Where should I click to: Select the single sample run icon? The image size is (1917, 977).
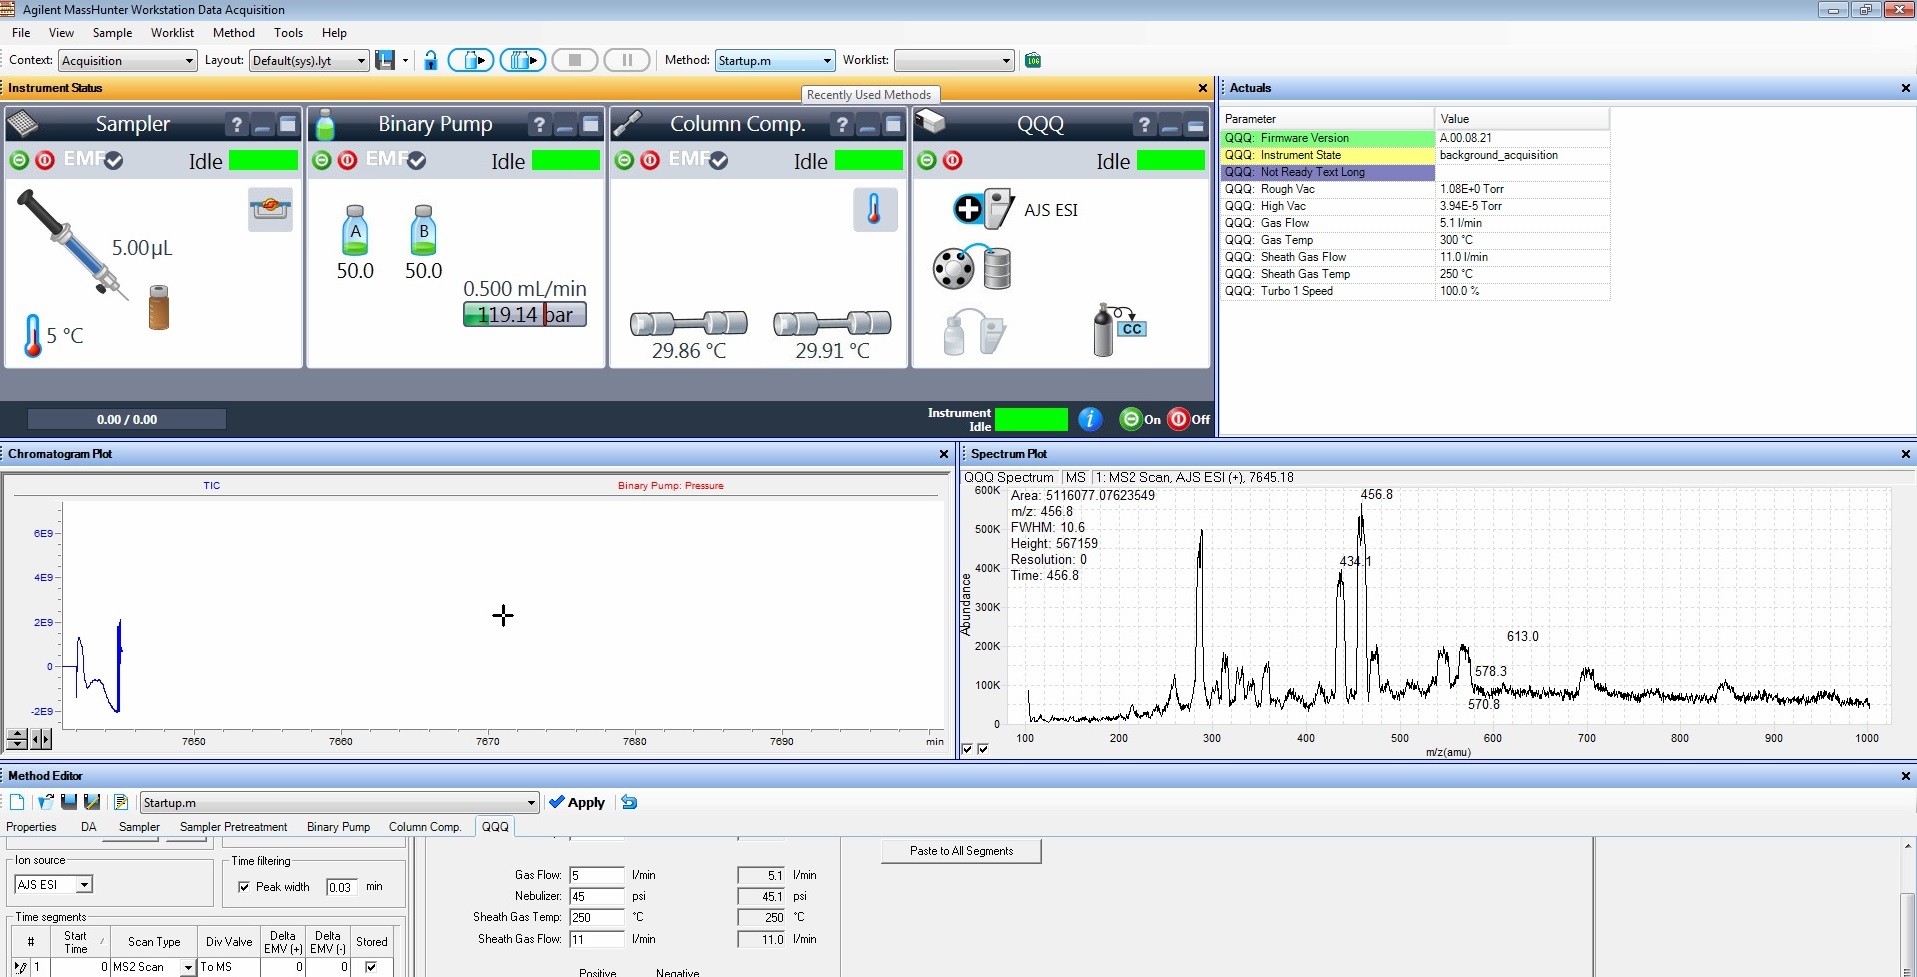pos(471,60)
